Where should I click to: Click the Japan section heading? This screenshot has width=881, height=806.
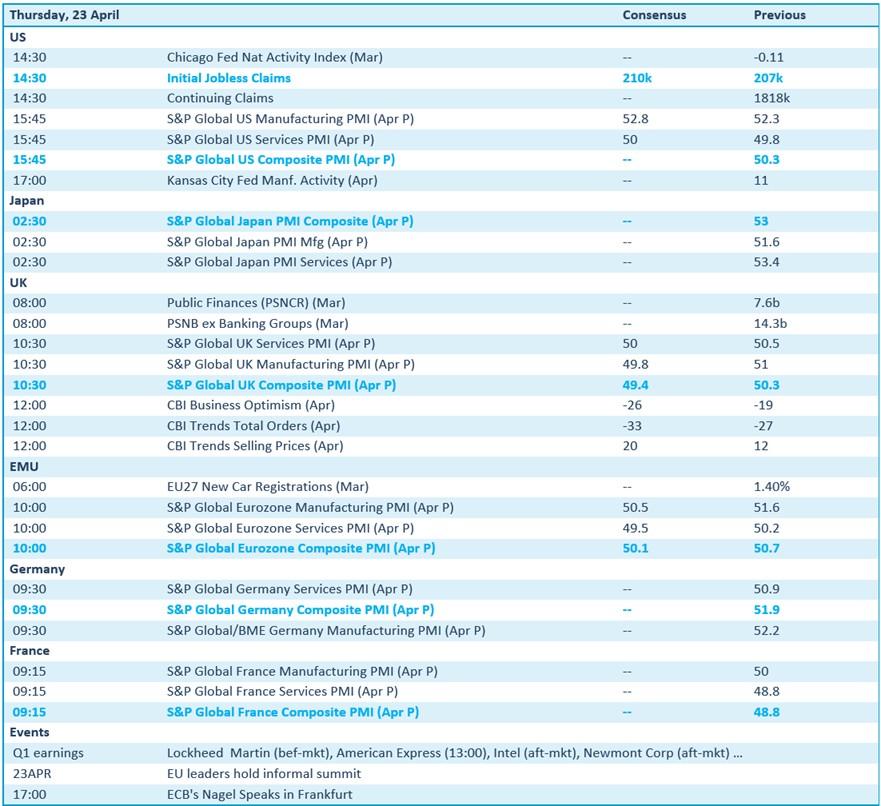pyautogui.click(x=27, y=200)
